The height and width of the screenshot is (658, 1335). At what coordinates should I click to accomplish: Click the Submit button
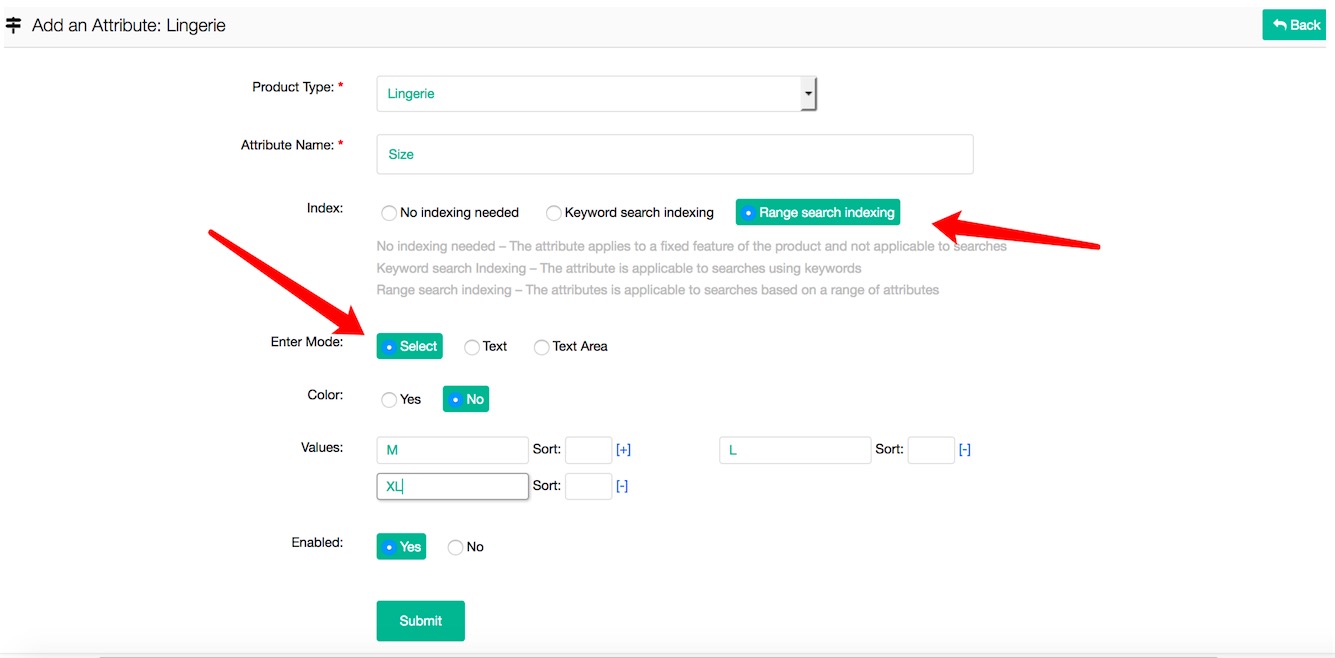tap(420, 621)
